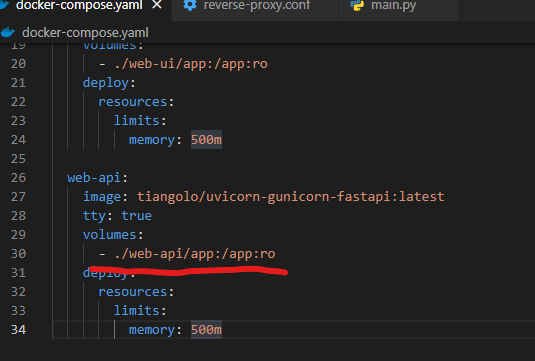This screenshot has width=535, height=361.
Task: Click the './web-ui/app:/app:ro' volume text
Action: click(x=191, y=64)
